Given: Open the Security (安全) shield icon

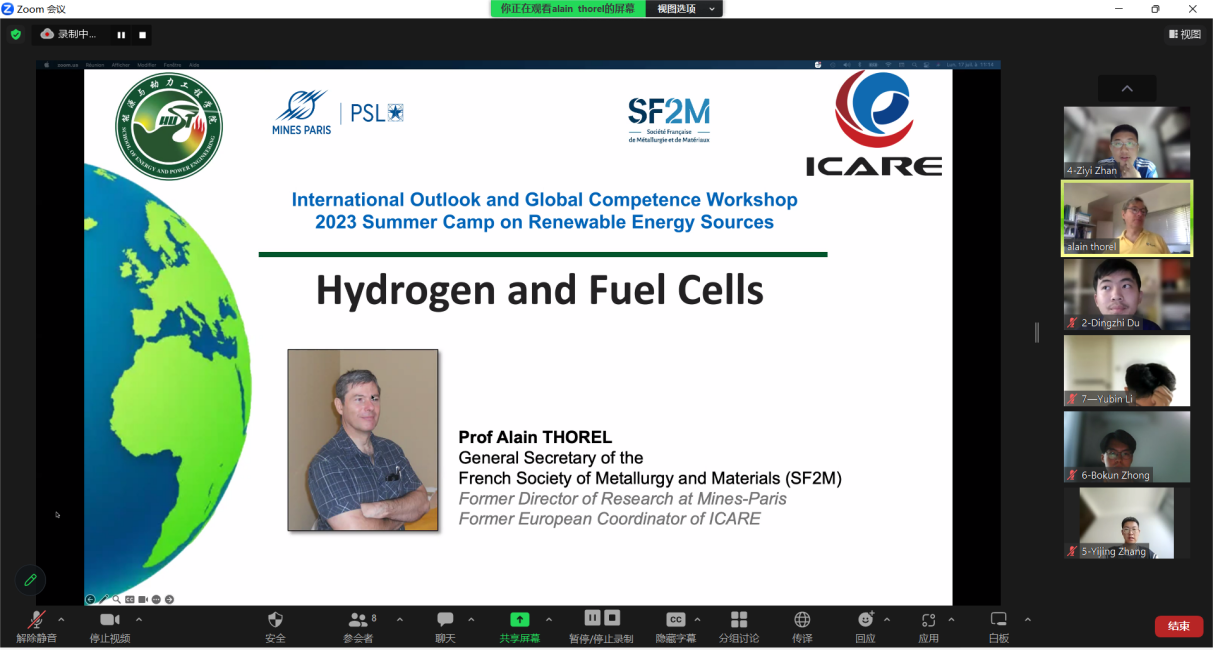Looking at the screenshot, I should [x=275, y=621].
